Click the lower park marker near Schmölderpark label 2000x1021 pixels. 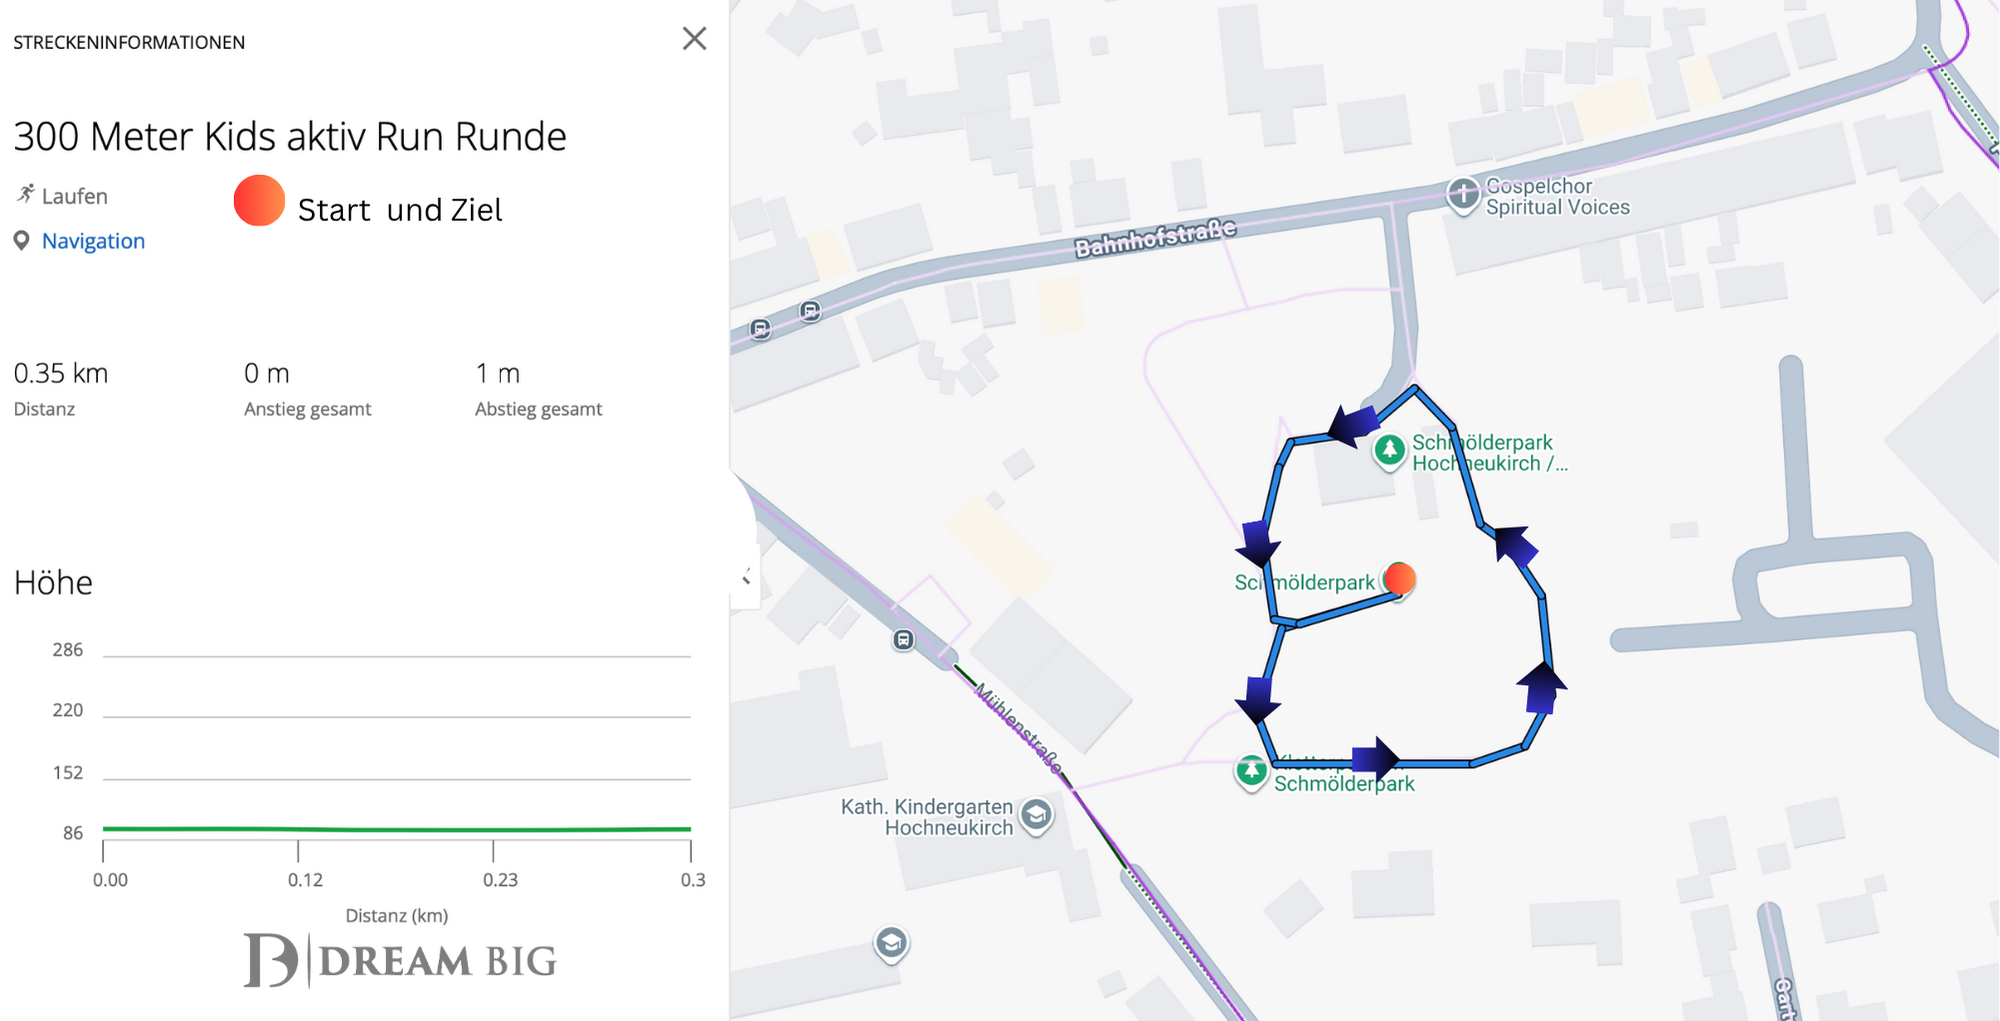point(1251,771)
